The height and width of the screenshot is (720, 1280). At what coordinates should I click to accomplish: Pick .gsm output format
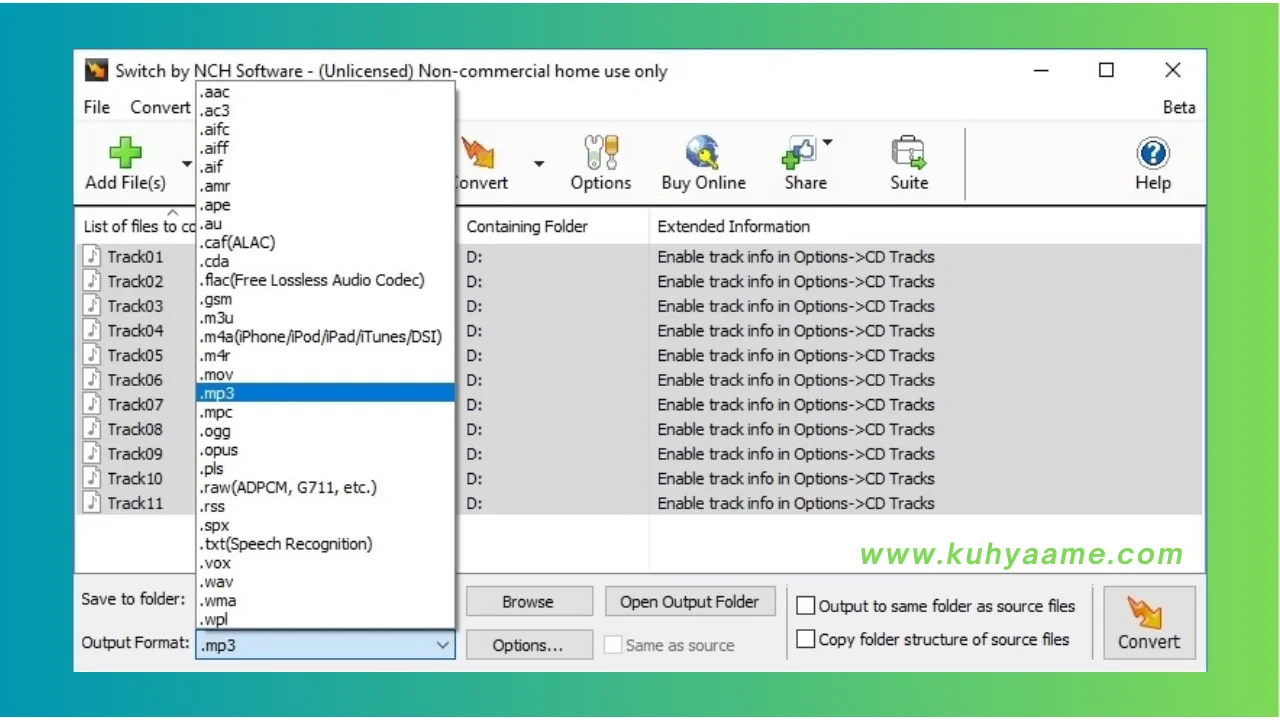pos(326,299)
